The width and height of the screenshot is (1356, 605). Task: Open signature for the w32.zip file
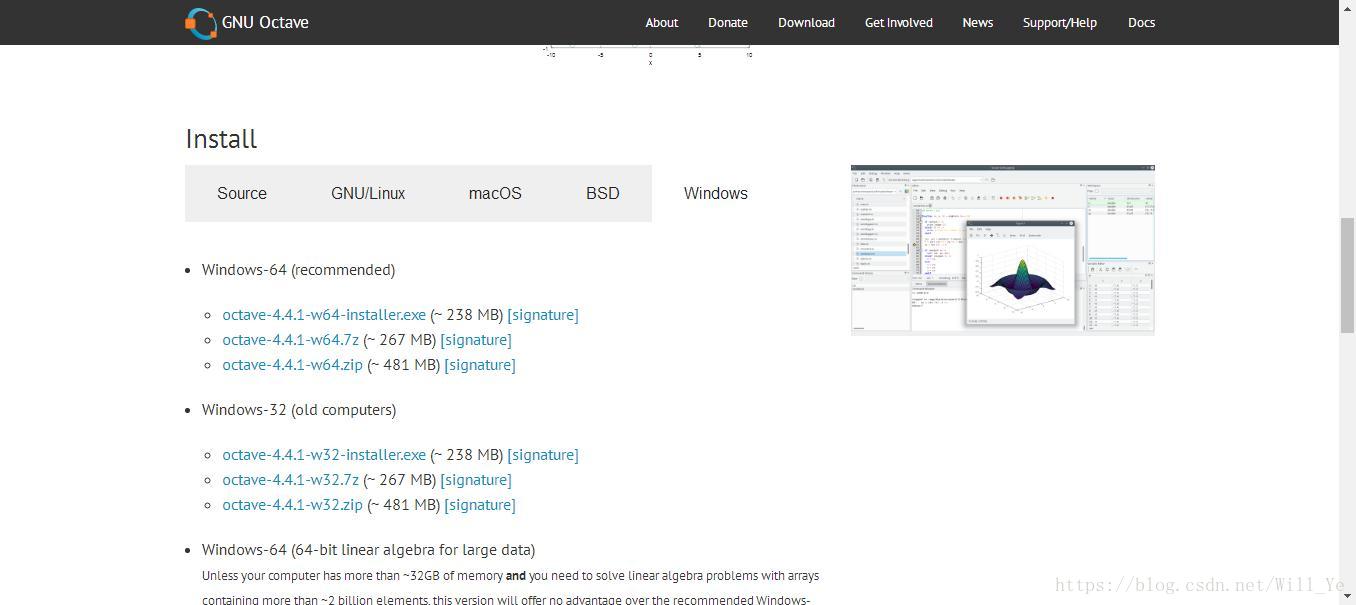[480, 505]
